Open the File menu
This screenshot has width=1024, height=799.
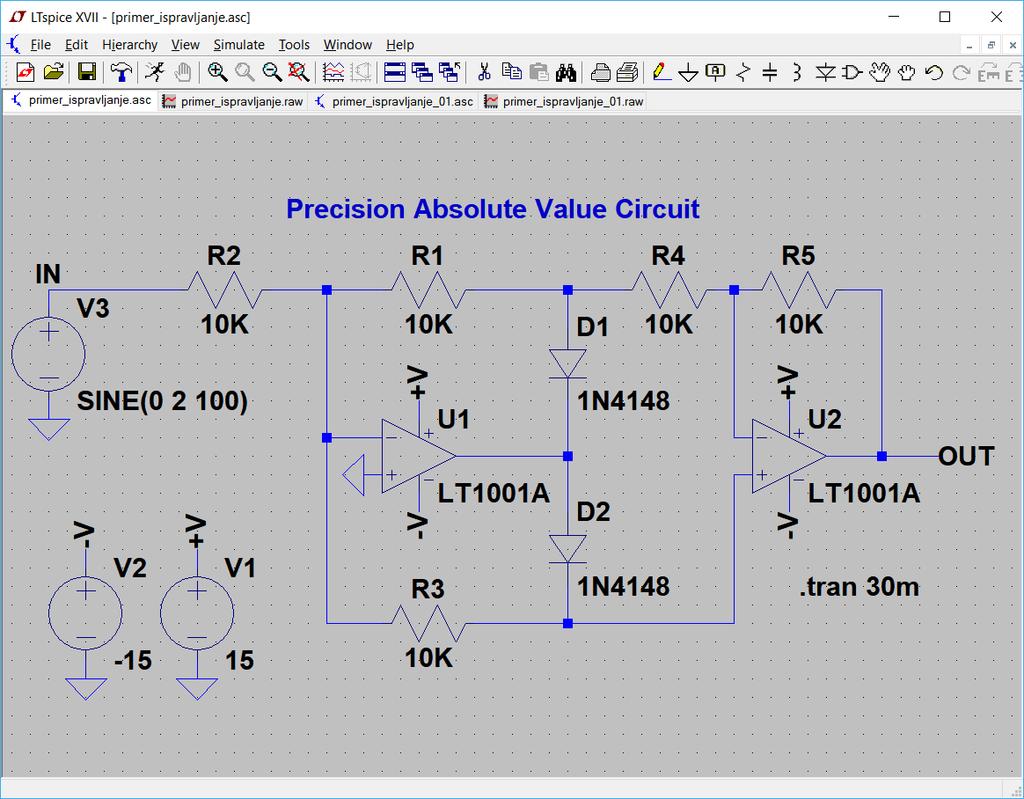(x=40, y=44)
